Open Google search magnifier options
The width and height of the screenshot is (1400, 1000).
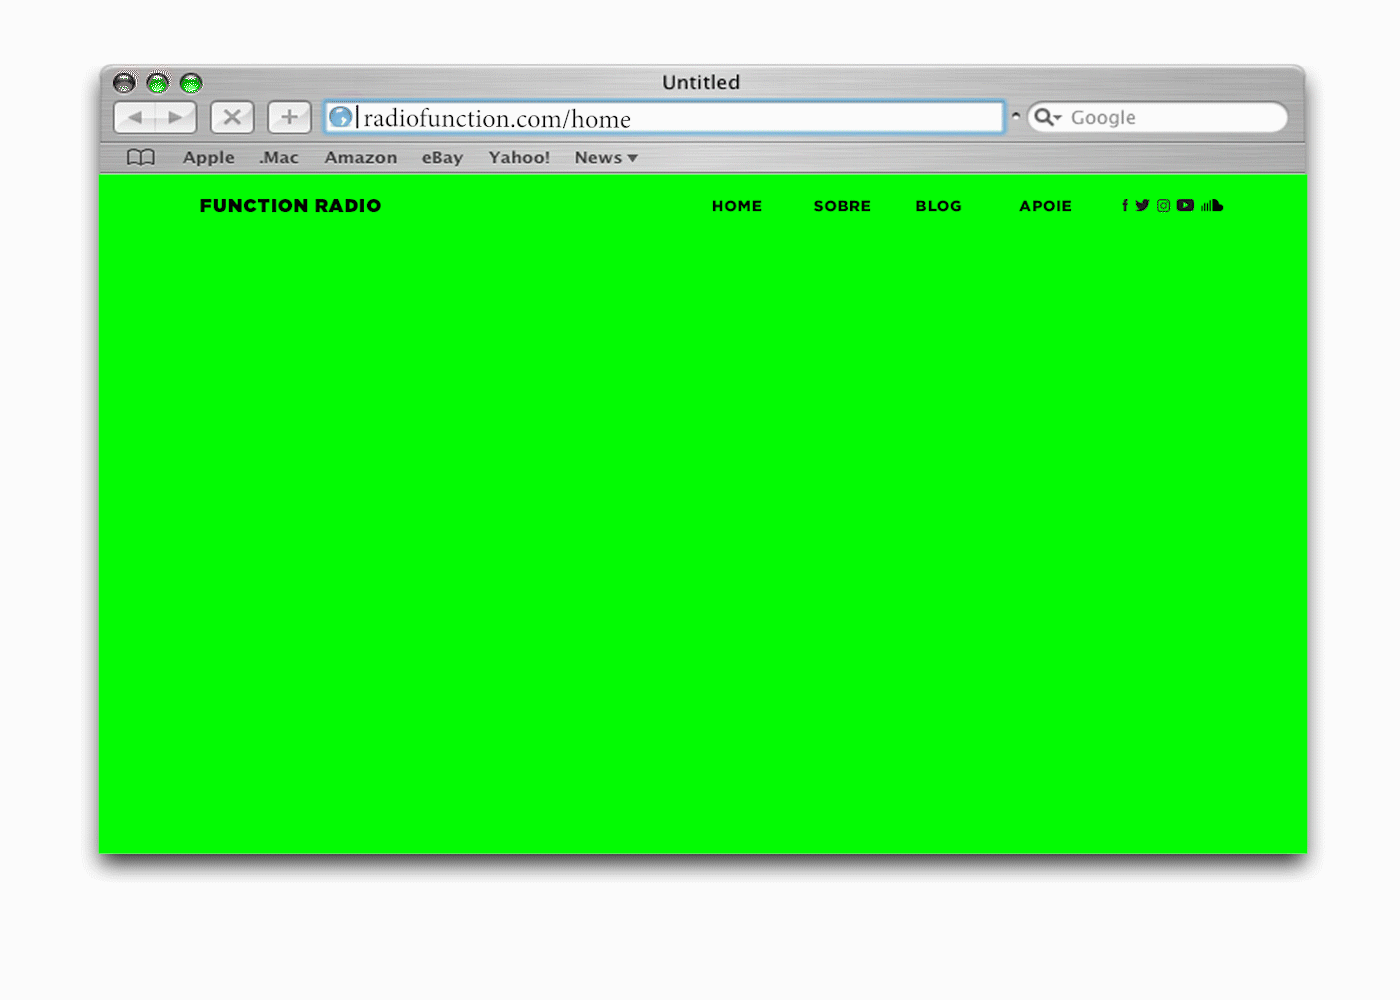pyautogui.click(x=1047, y=117)
